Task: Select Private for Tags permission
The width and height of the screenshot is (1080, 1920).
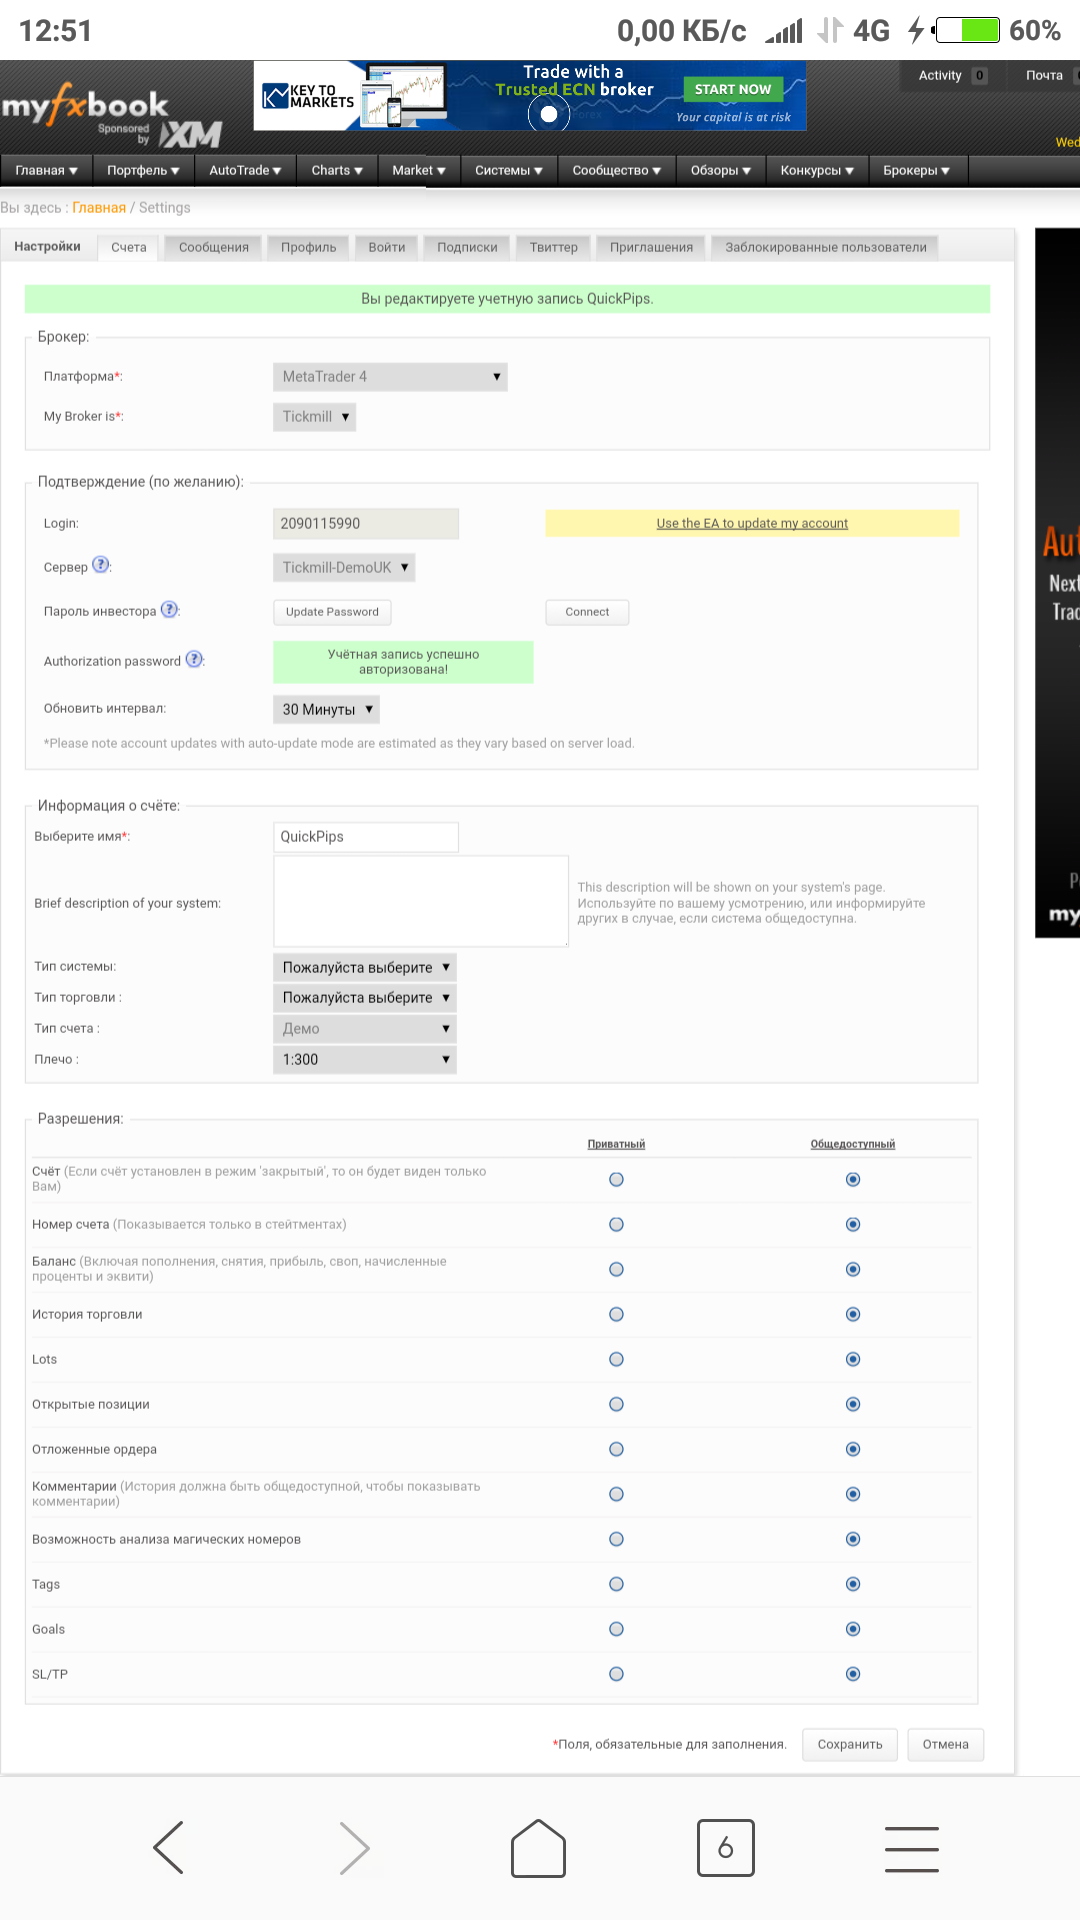Action: (616, 1584)
